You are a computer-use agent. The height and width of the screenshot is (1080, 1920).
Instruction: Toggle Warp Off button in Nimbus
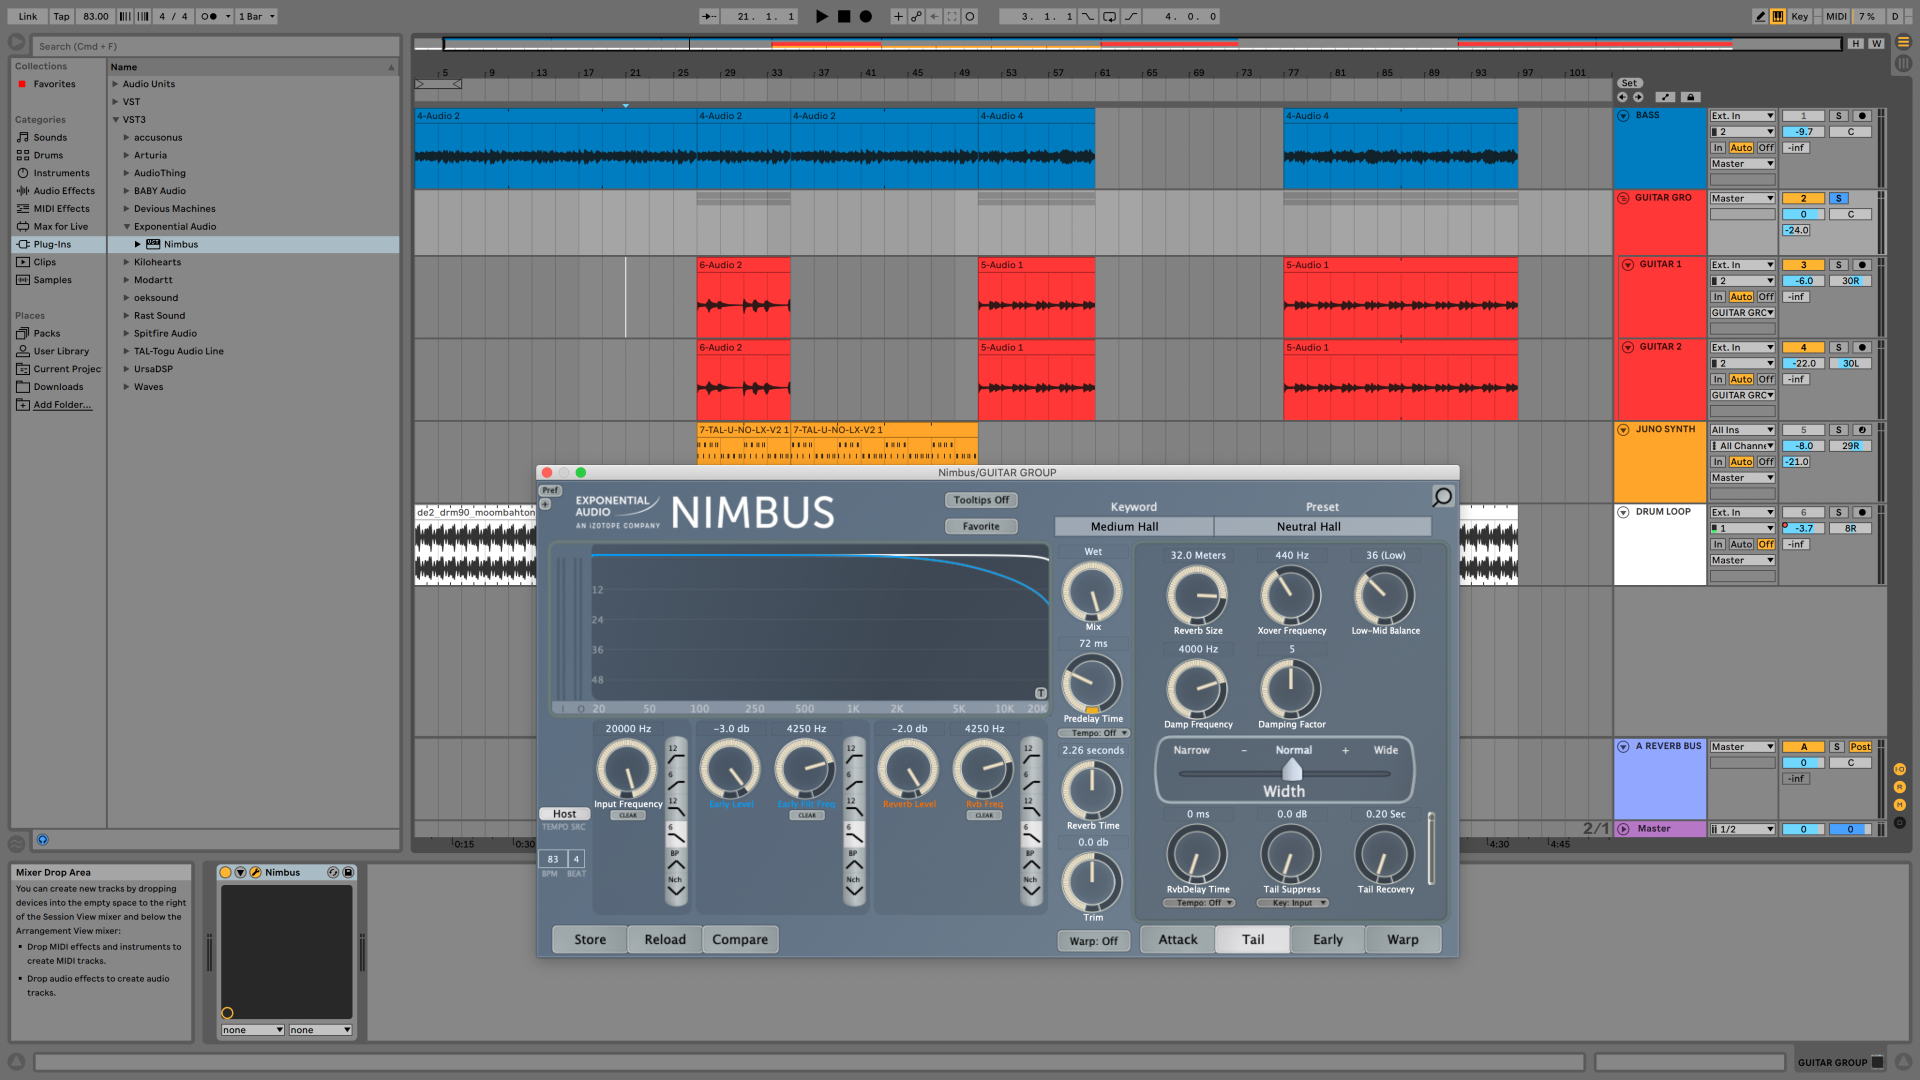pyautogui.click(x=1093, y=941)
